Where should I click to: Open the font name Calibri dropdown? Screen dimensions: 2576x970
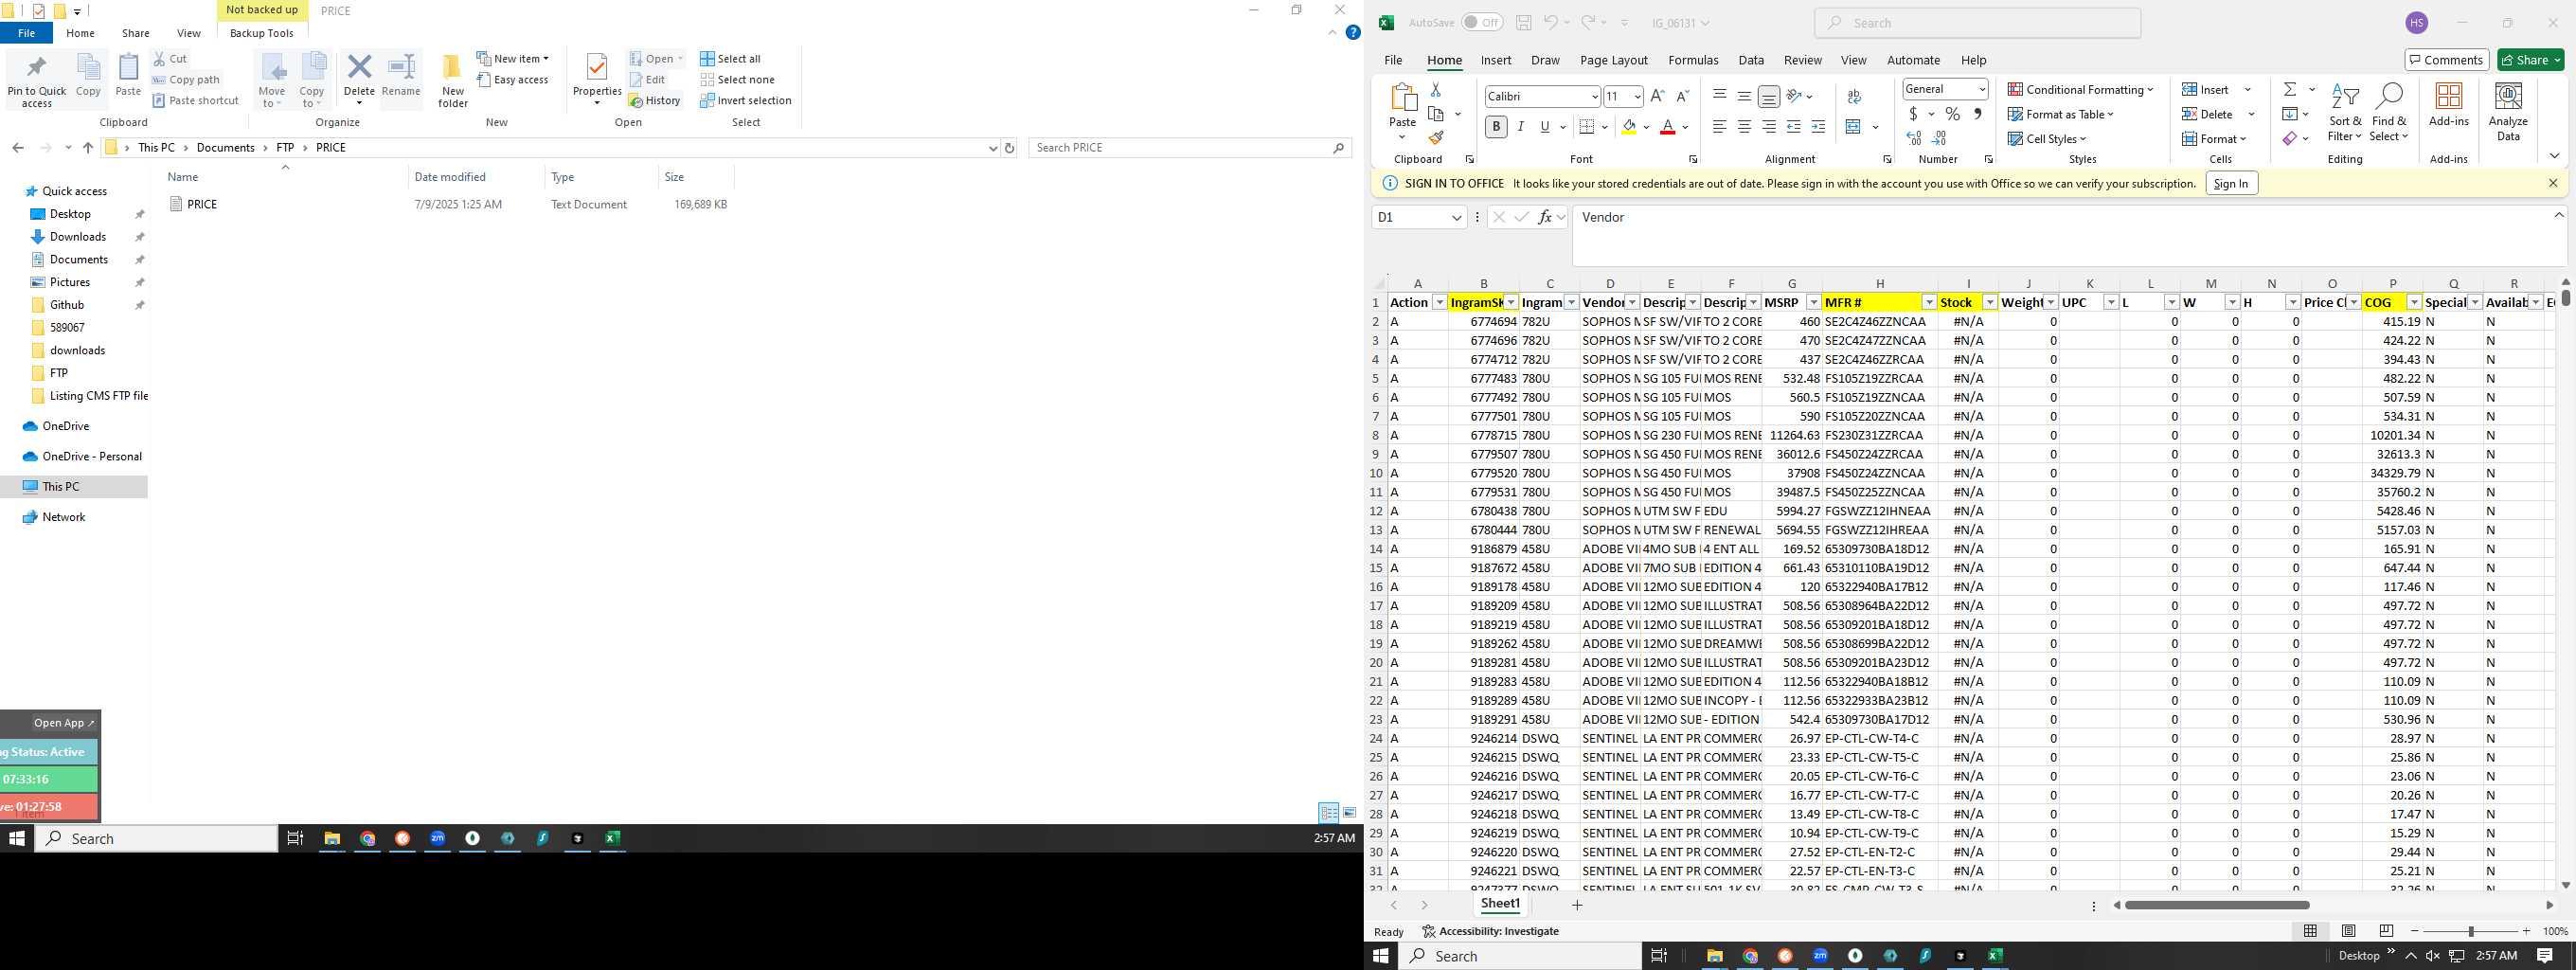(x=1594, y=97)
